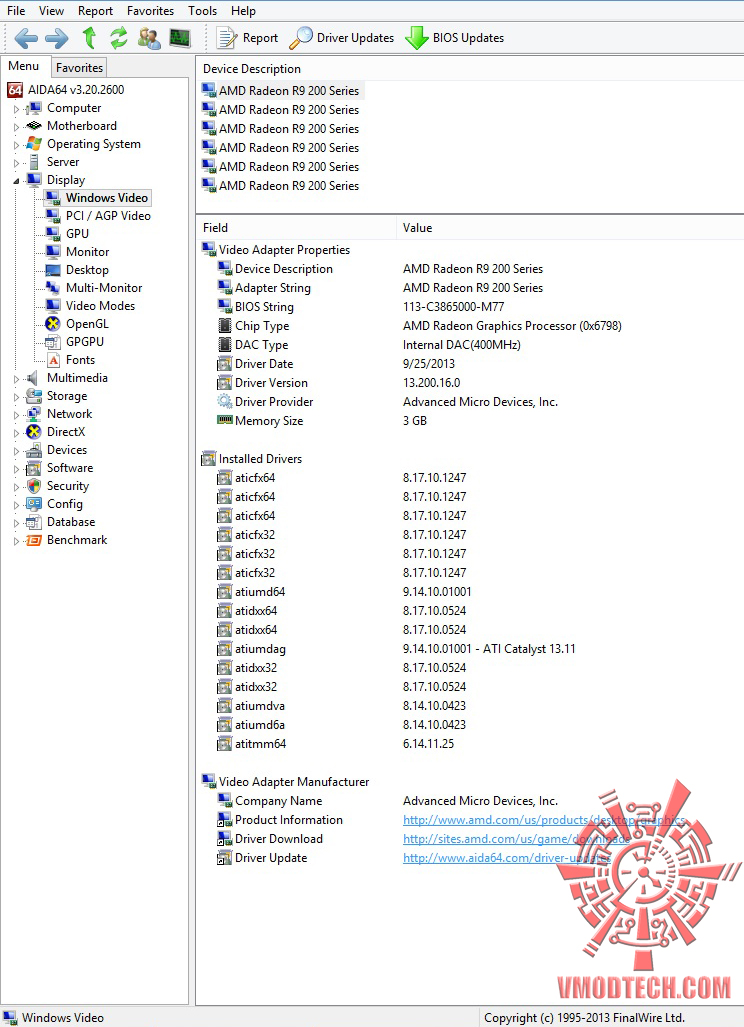This screenshot has width=744, height=1027.
Task: Expand the Config tree node
Action: click(16, 505)
